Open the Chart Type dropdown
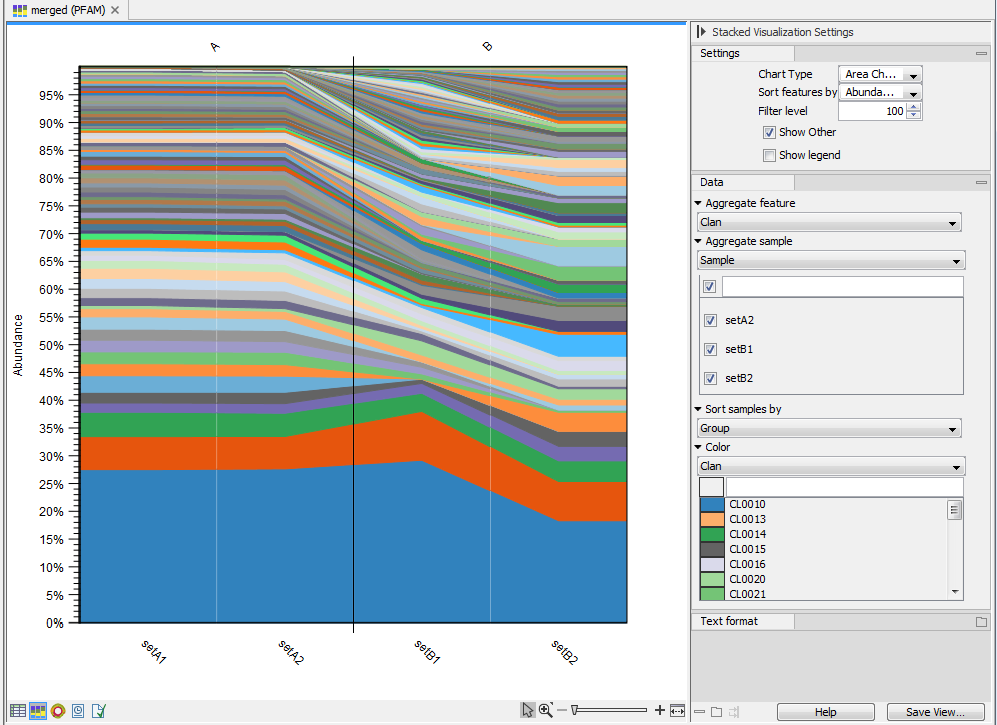This screenshot has height=725, width=997. (x=880, y=74)
